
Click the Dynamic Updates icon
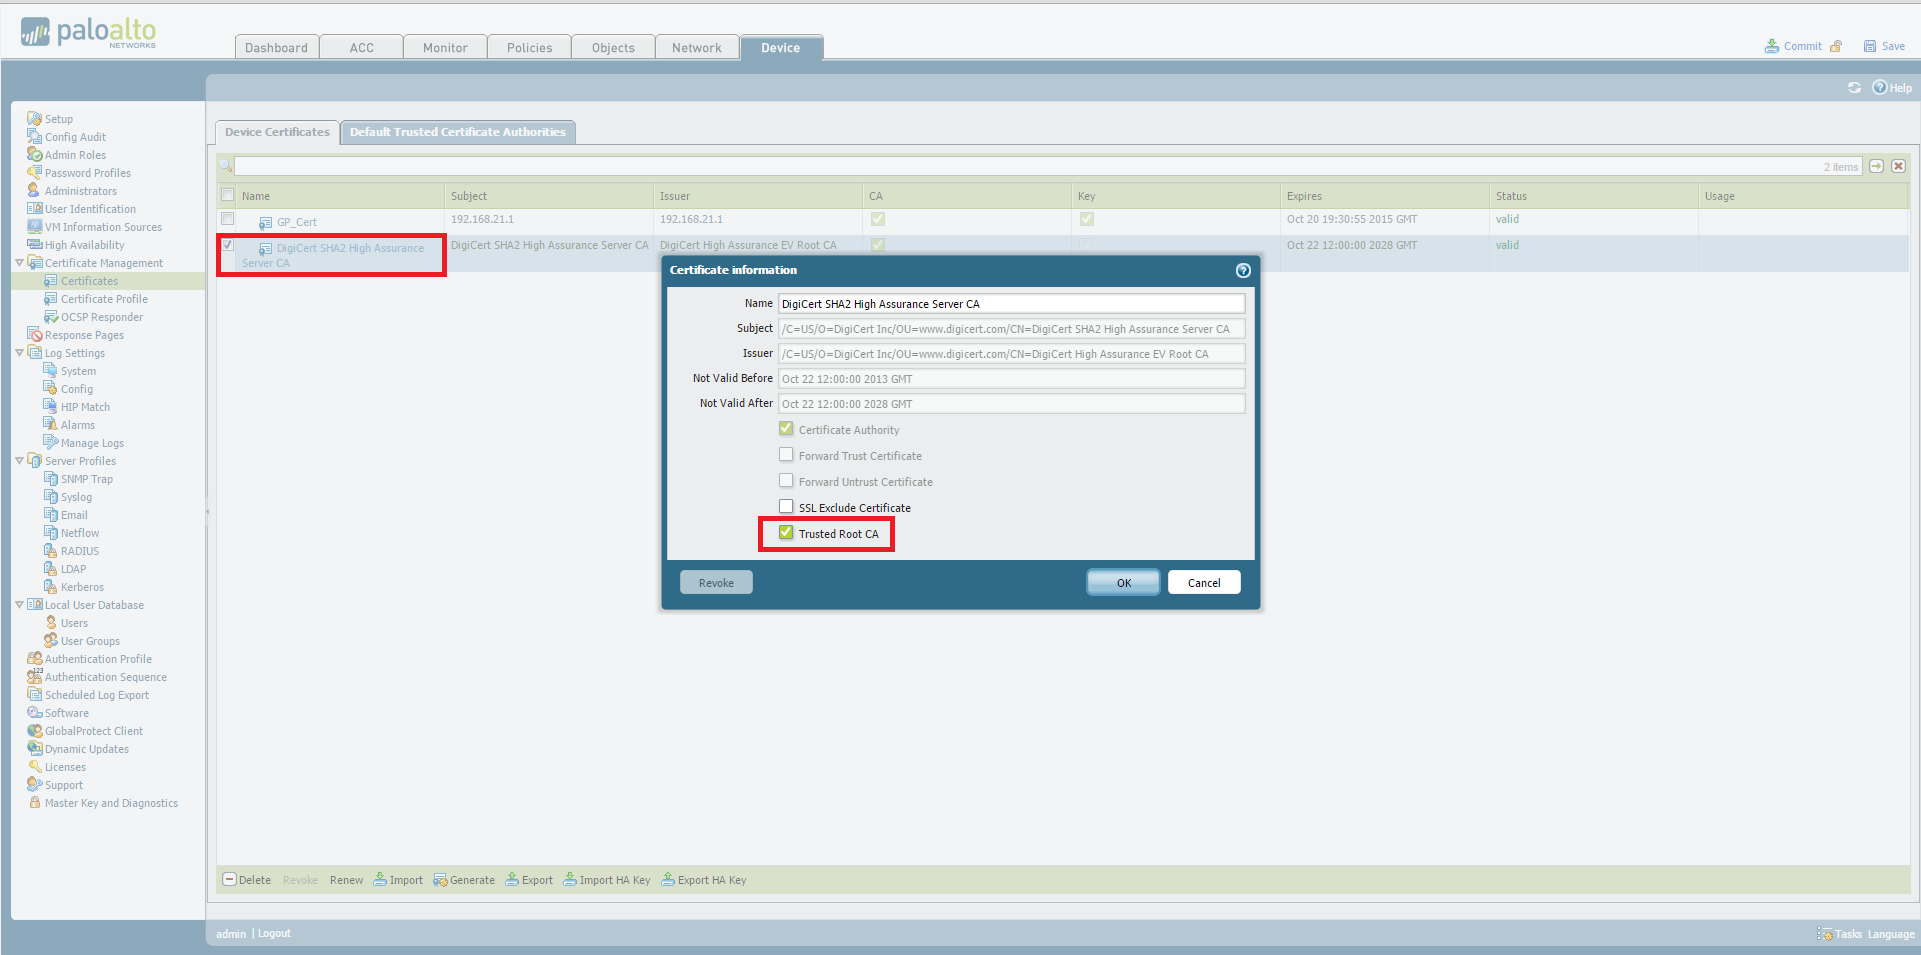34,749
